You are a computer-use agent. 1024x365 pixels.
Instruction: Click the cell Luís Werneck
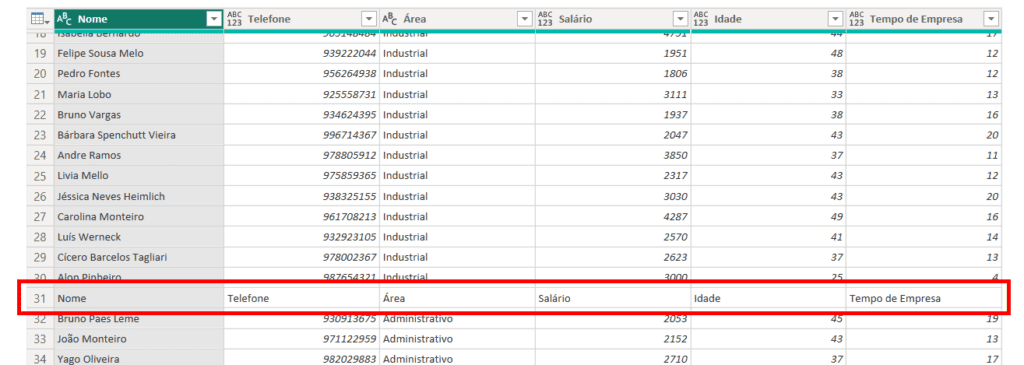(138, 236)
